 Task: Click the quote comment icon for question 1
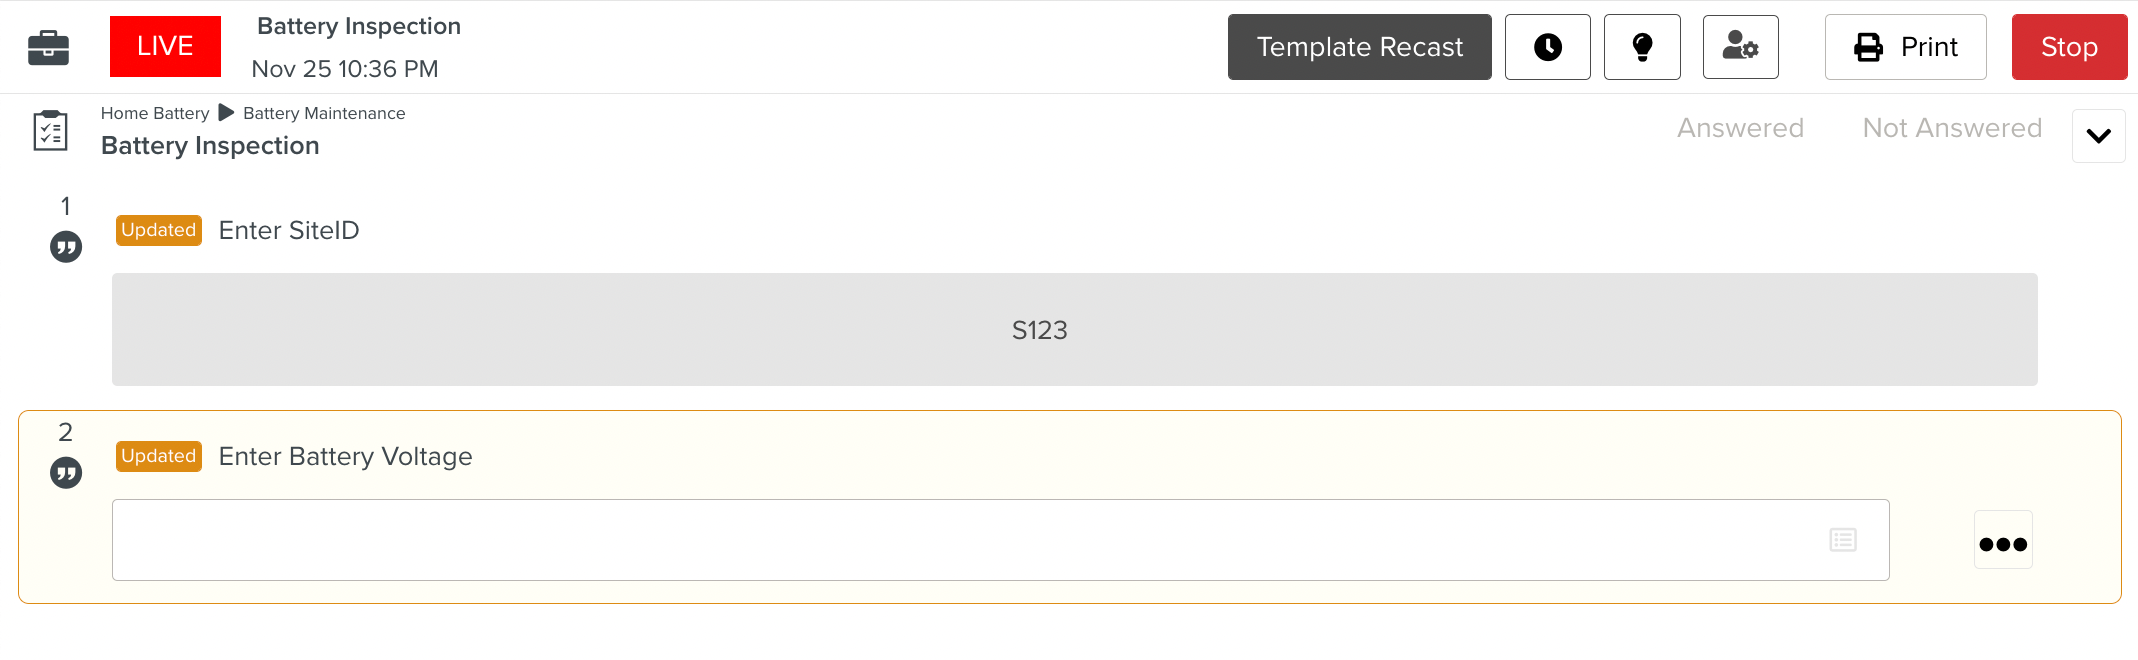66,247
